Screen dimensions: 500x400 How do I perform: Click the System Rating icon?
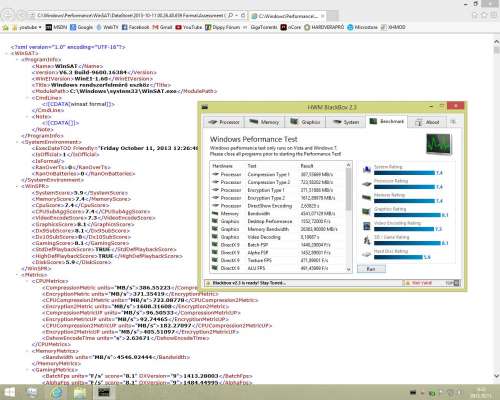(x=367, y=170)
